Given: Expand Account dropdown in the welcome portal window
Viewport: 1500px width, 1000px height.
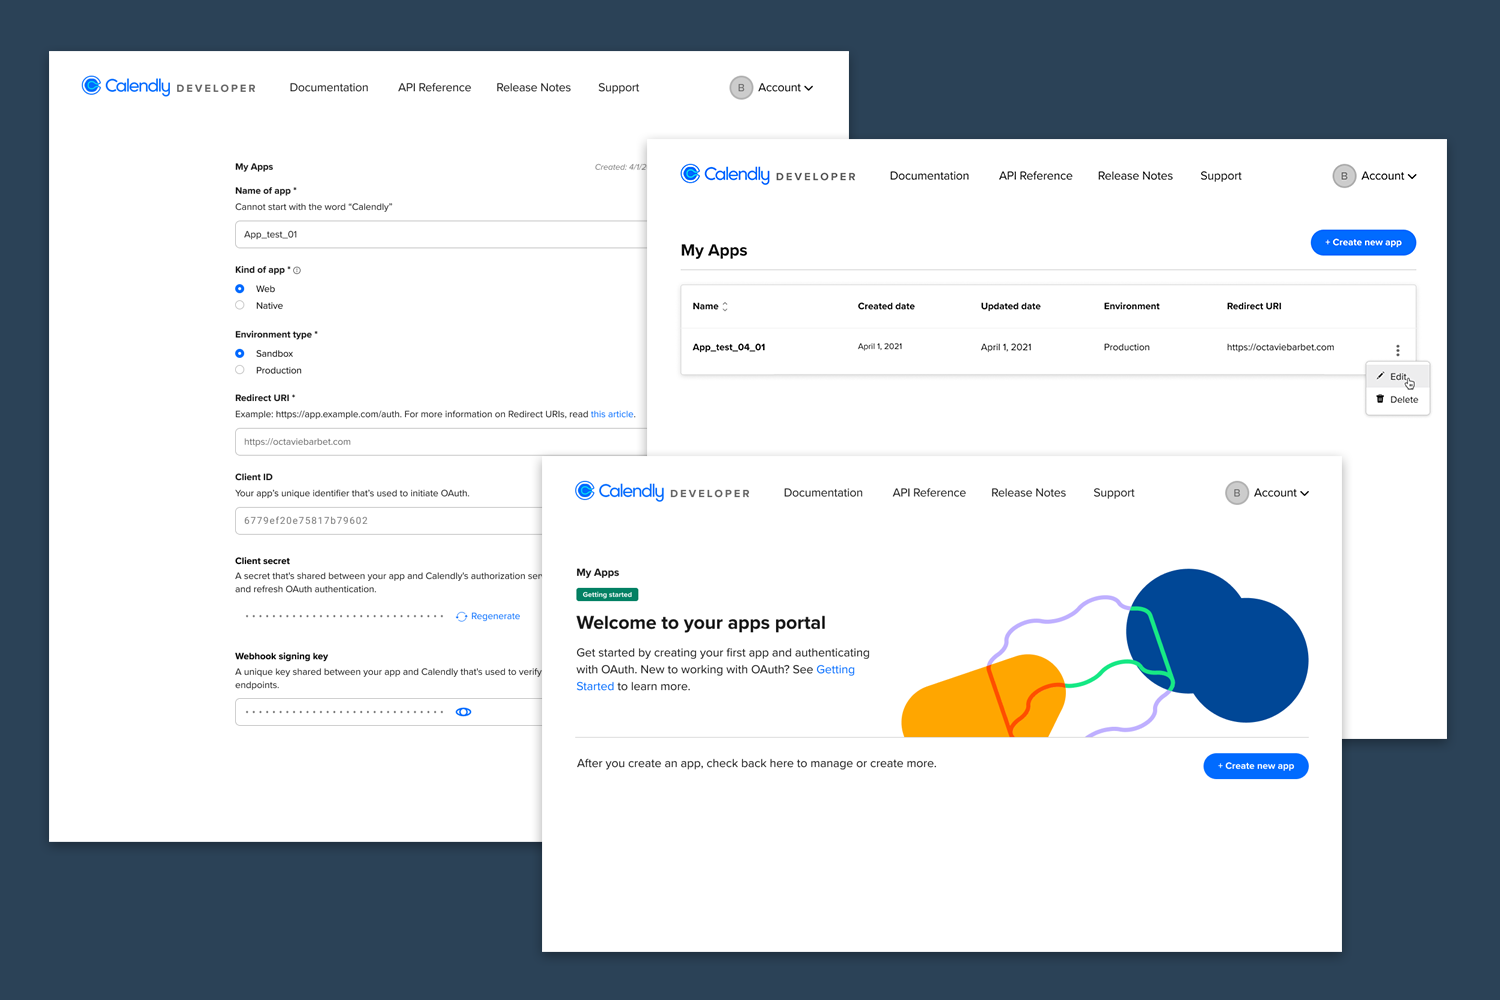Looking at the screenshot, I should (x=1281, y=493).
